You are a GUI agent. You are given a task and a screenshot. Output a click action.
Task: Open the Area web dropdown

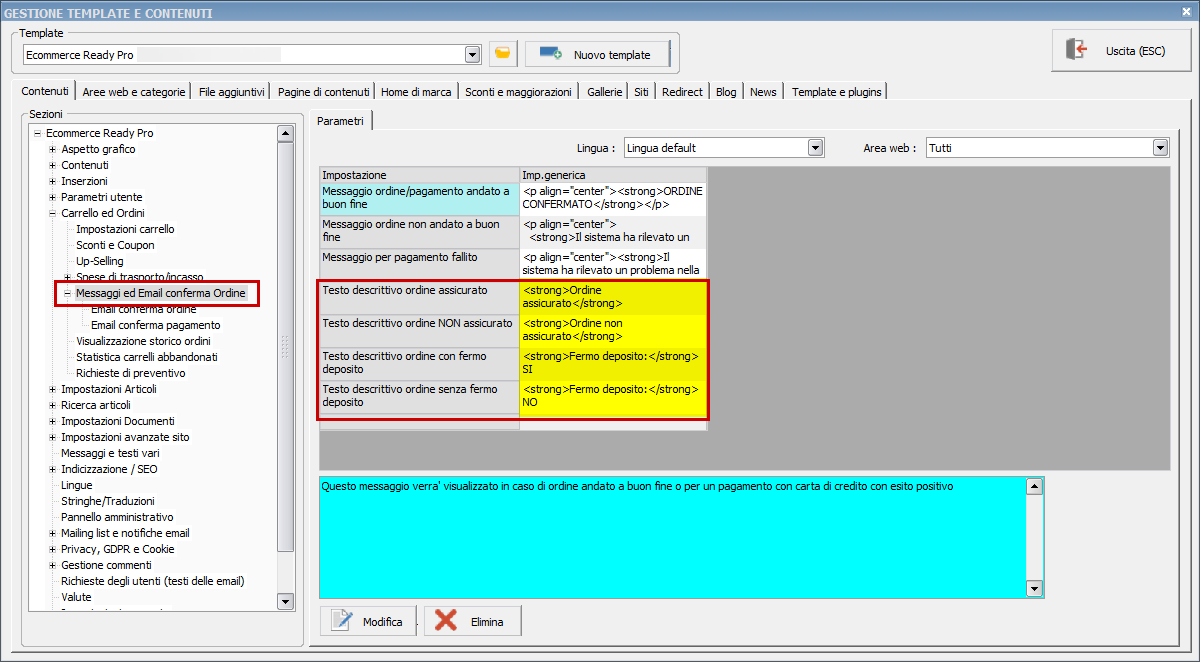[1160, 148]
